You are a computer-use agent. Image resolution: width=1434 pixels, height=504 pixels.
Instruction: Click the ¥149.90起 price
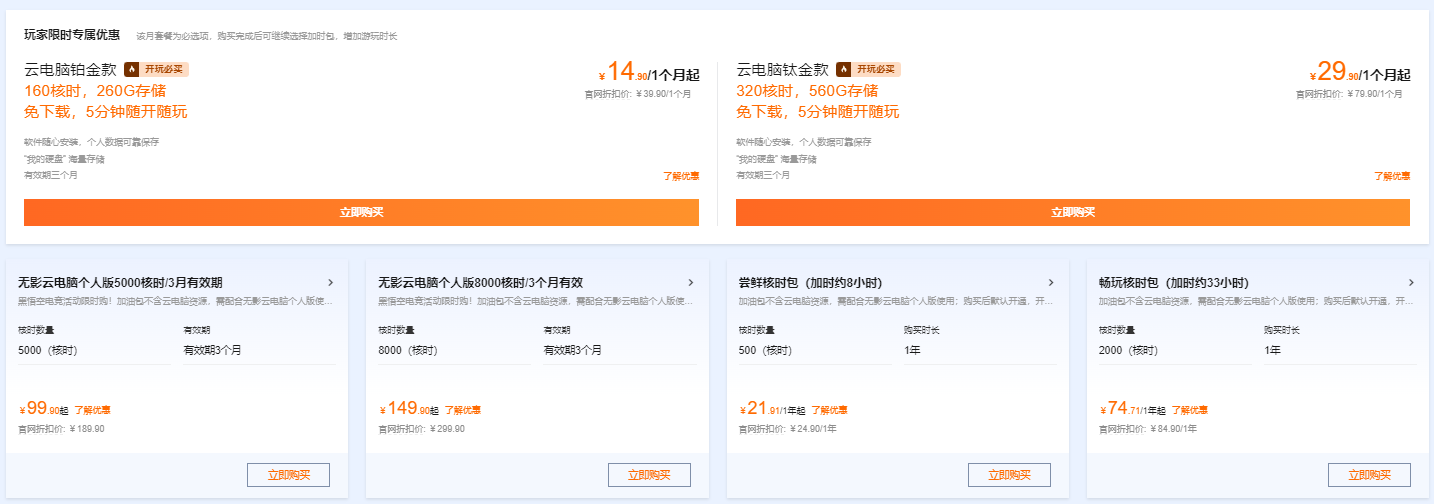point(409,408)
